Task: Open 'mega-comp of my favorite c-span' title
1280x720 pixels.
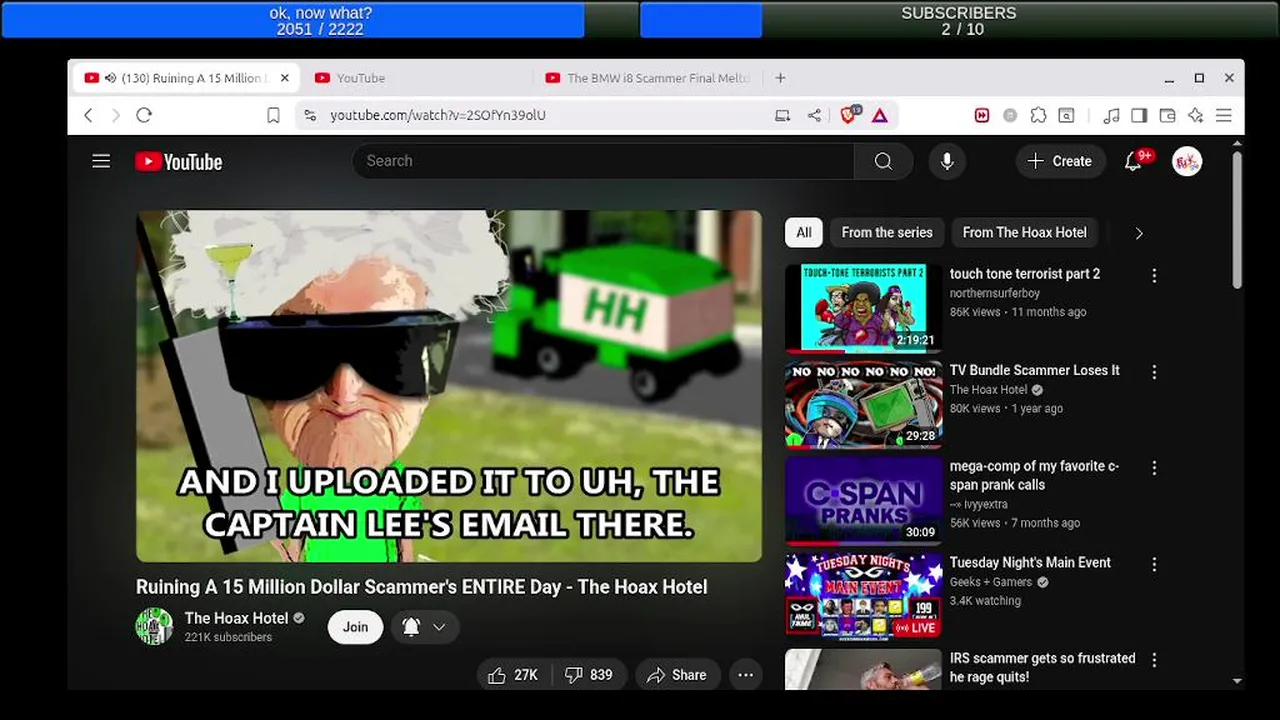Action: coord(1034,475)
